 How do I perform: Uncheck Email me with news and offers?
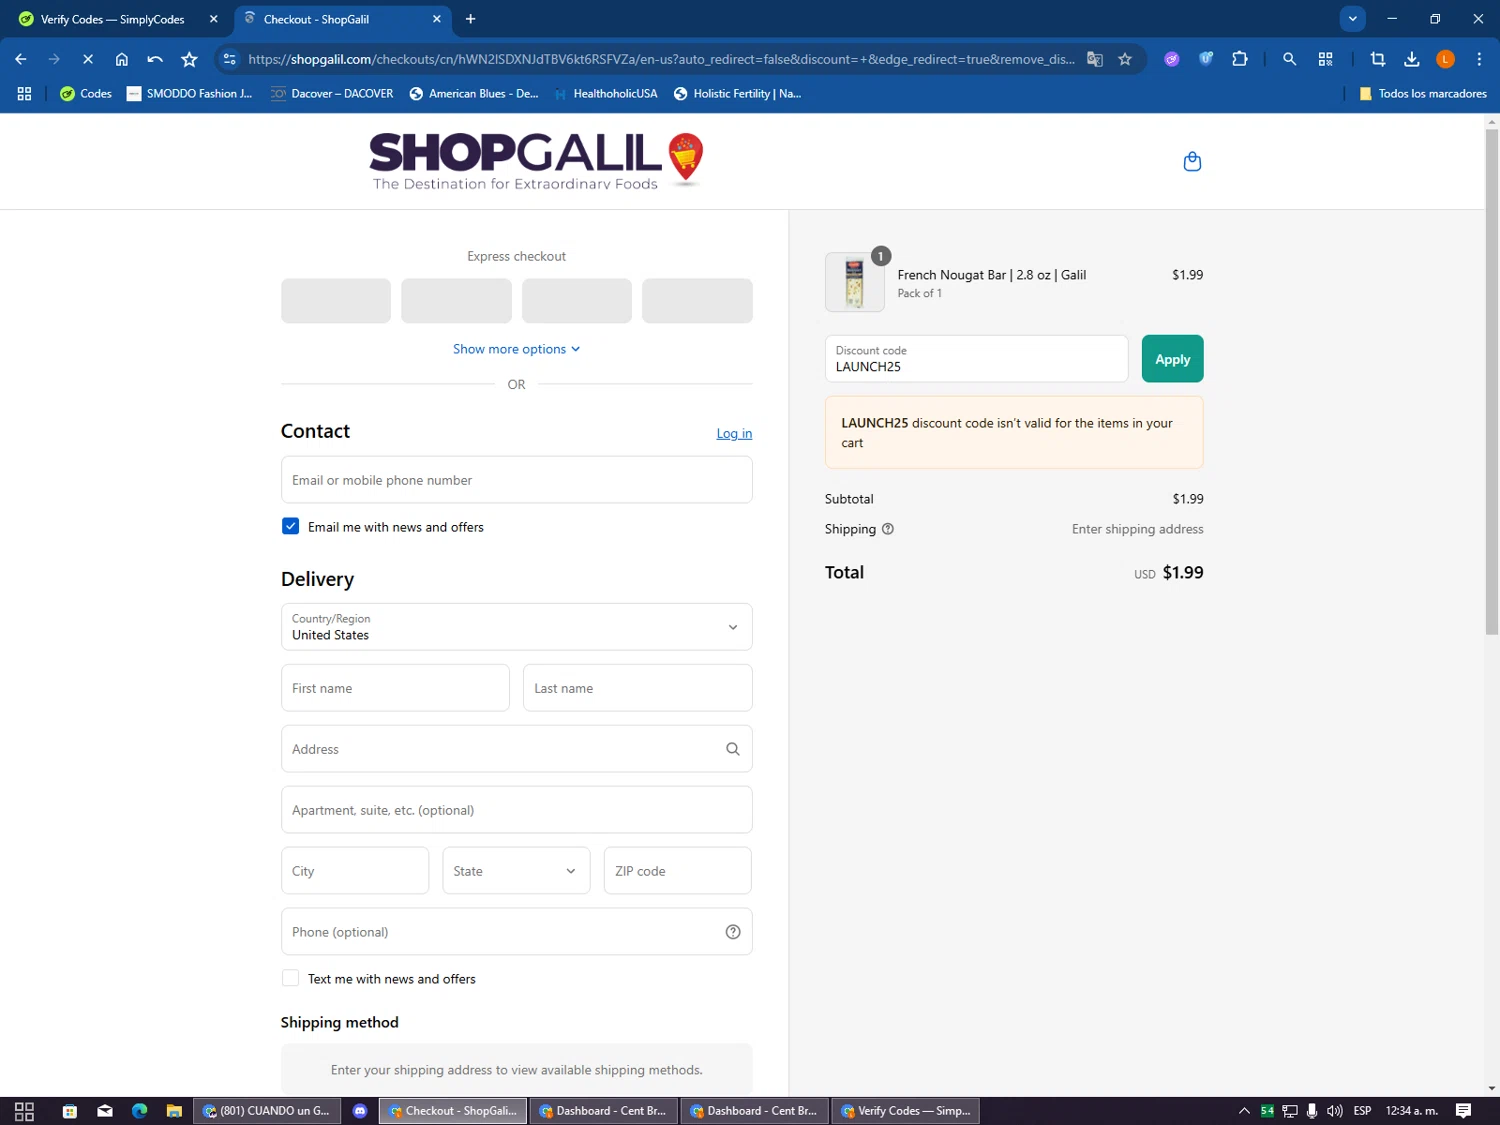click(290, 526)
